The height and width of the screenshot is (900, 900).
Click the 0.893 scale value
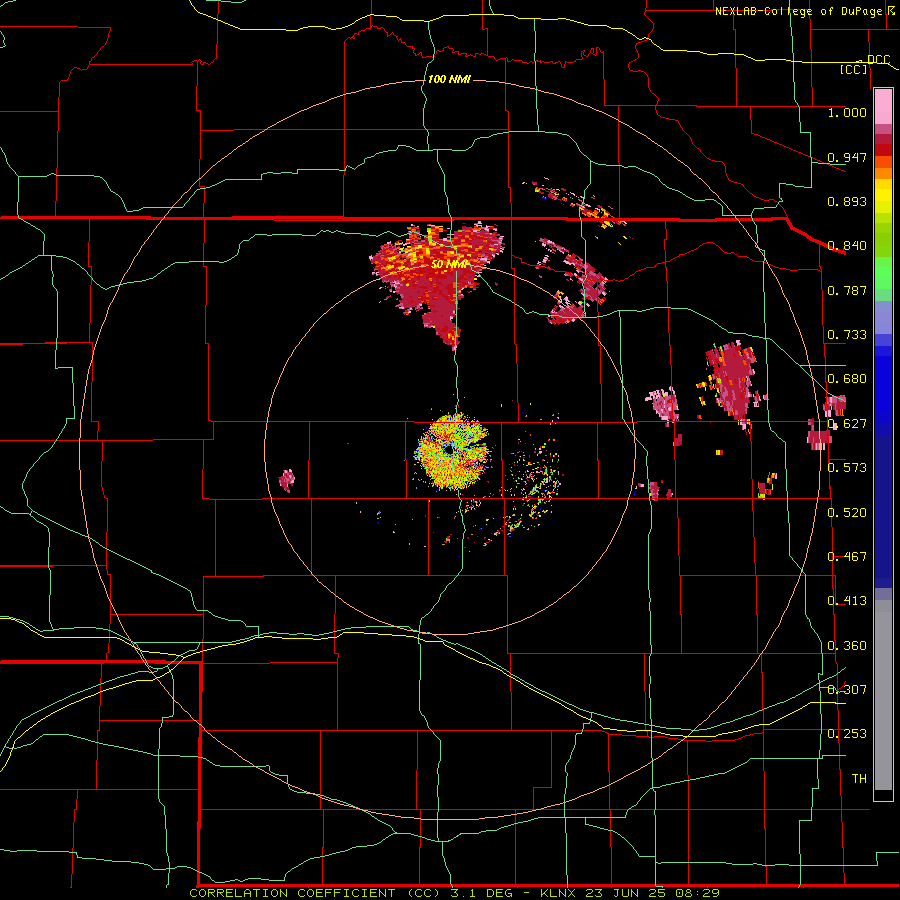(847, 201)
